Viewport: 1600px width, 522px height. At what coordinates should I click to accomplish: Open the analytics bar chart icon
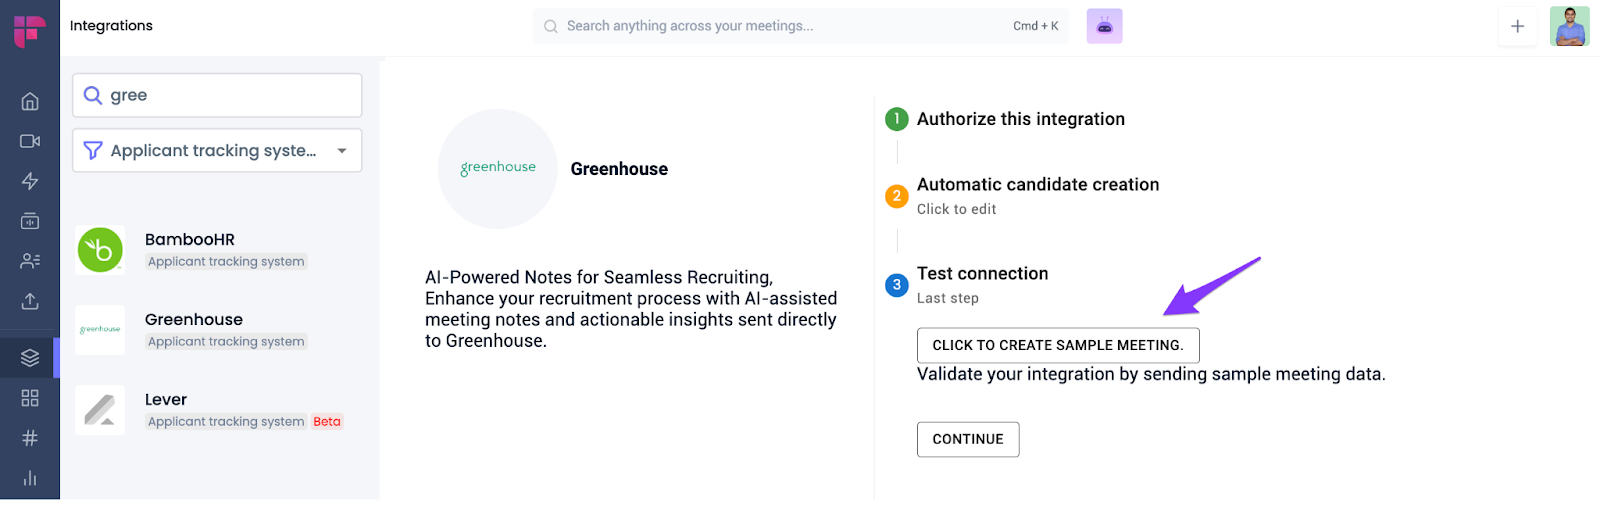pos(30,478)
